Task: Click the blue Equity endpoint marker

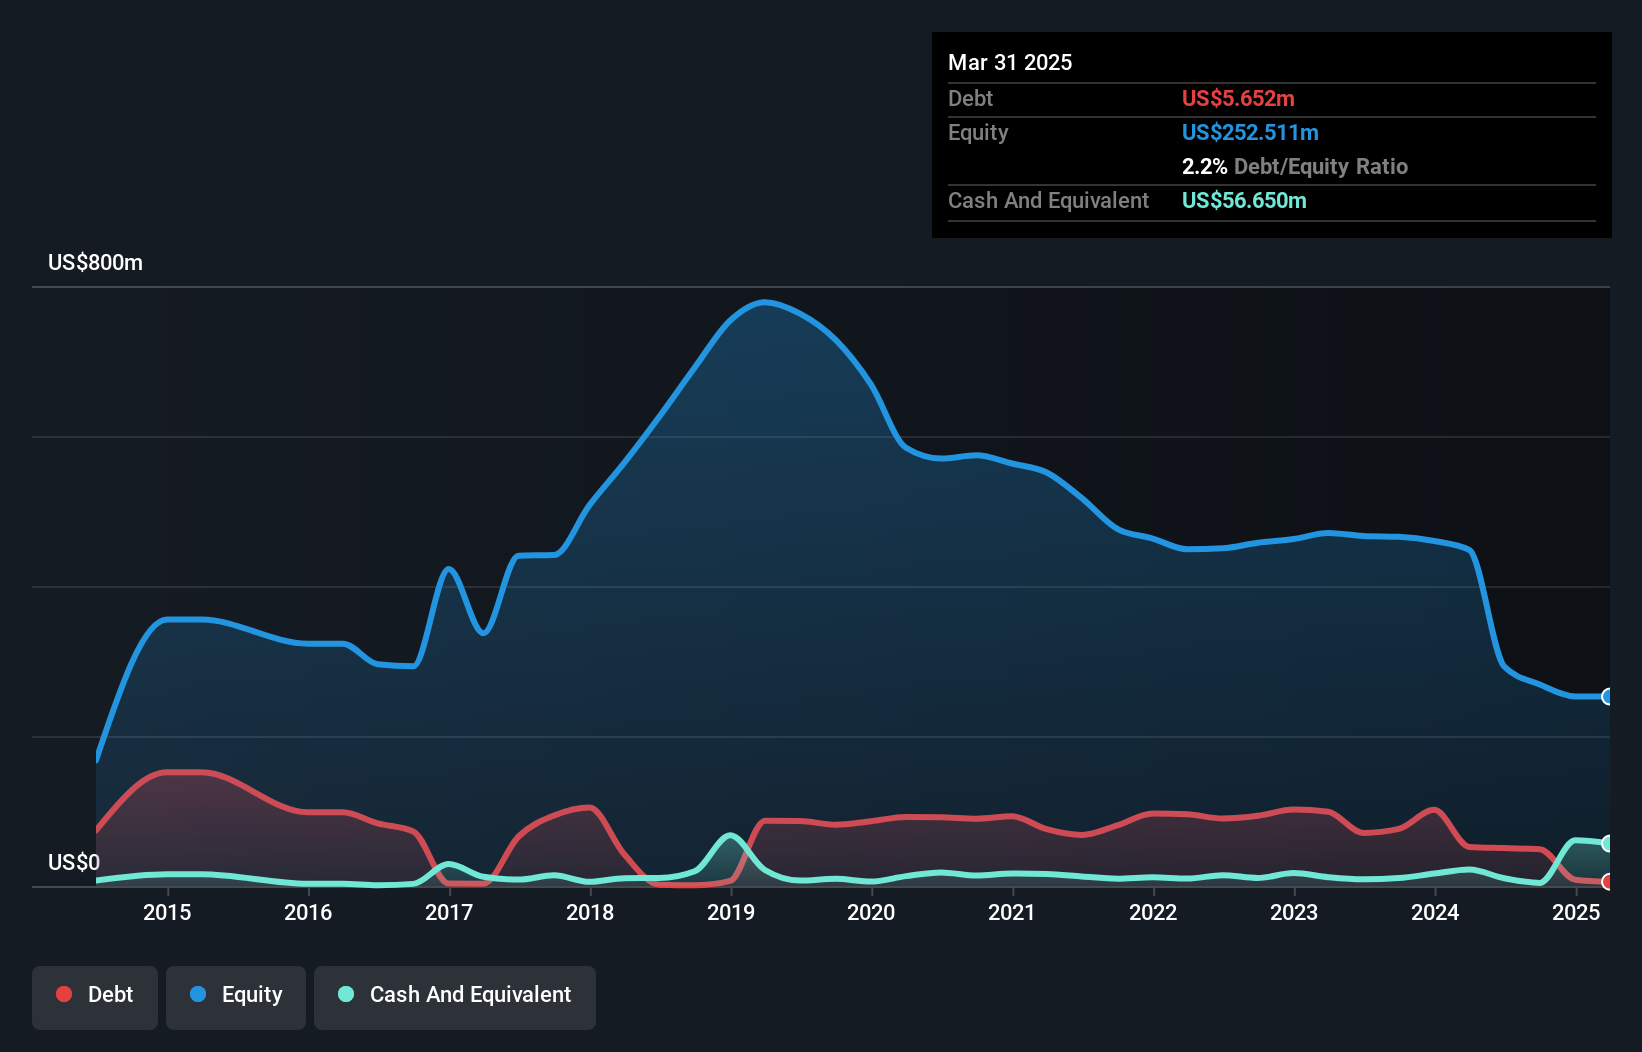Action: coord(1608,697)
